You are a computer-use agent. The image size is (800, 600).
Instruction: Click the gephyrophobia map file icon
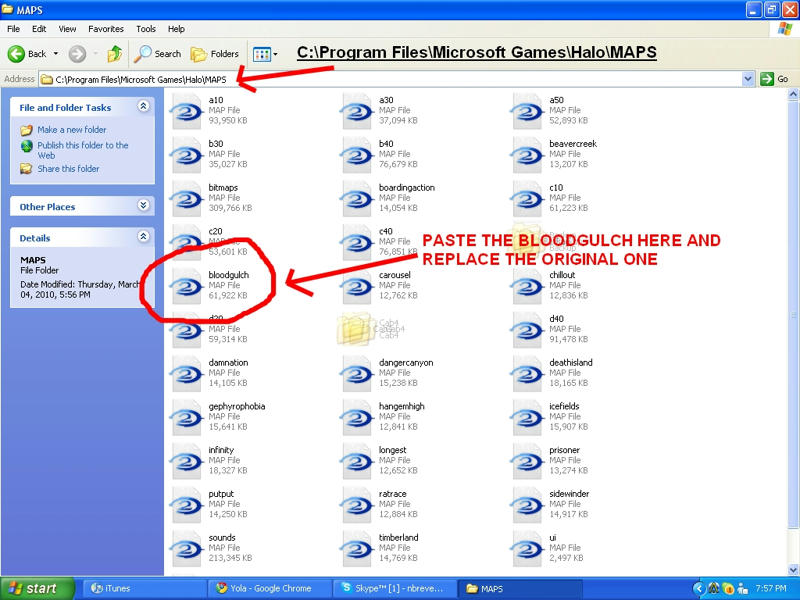[187, 417]
